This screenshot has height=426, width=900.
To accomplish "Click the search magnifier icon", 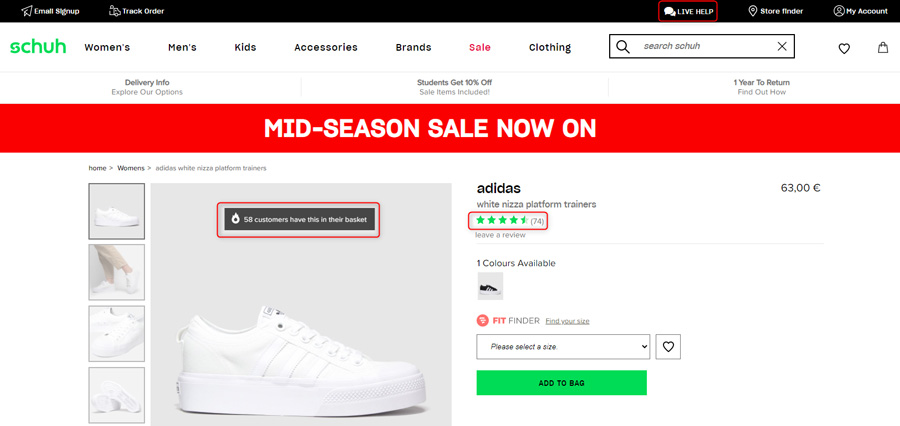I will tap(623, 47).
